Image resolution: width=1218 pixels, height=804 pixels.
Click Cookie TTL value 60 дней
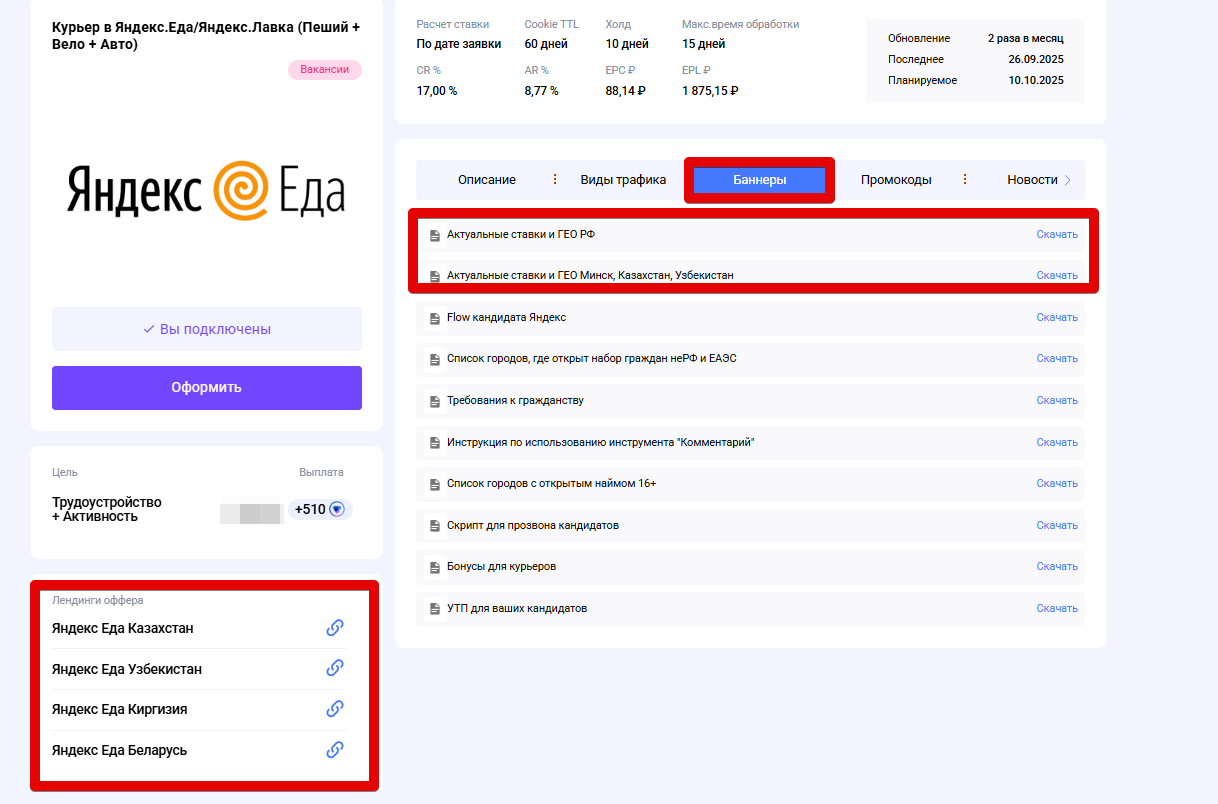[546, 44]
